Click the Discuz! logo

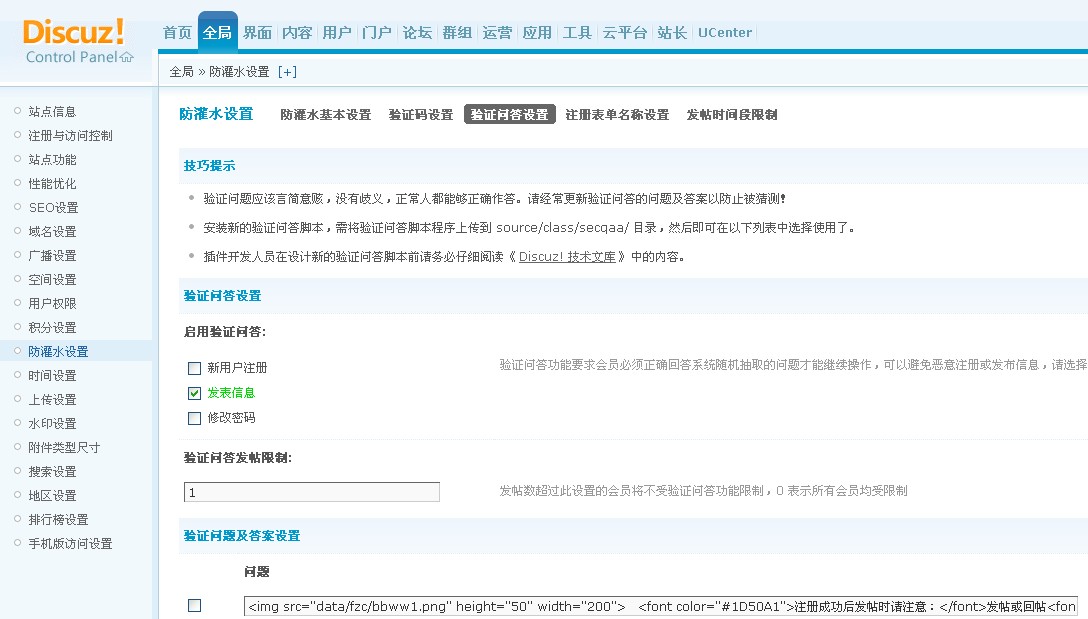coord(74,32)
